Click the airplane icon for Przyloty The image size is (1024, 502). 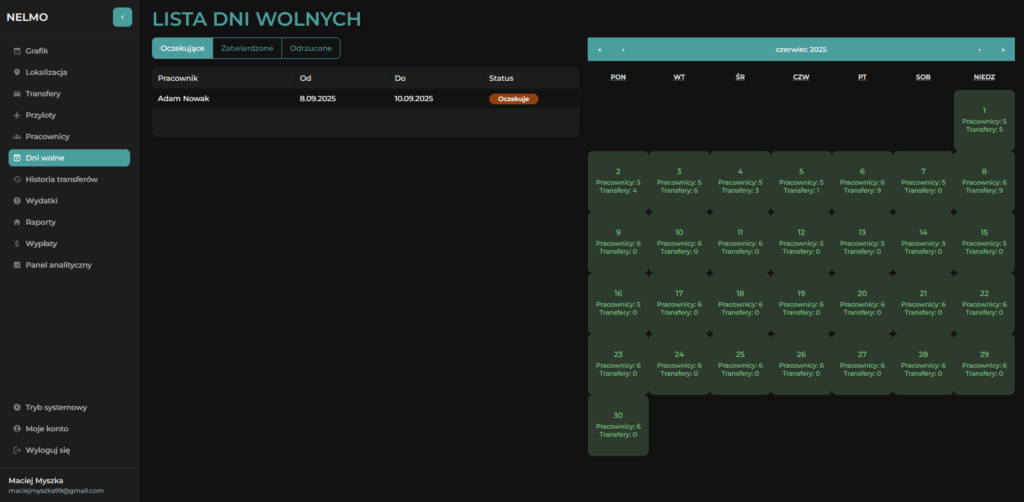pyautogui.click(x=17, y=115)
